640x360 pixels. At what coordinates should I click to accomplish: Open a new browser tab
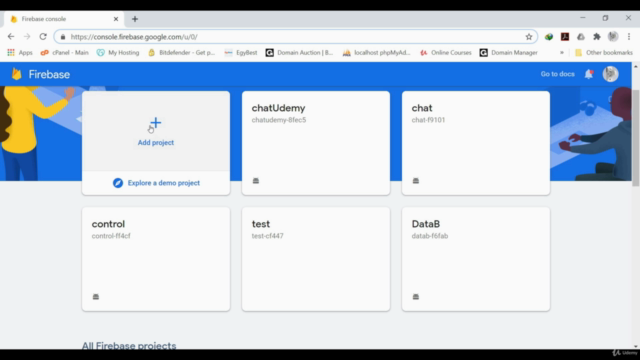[135, 19]
